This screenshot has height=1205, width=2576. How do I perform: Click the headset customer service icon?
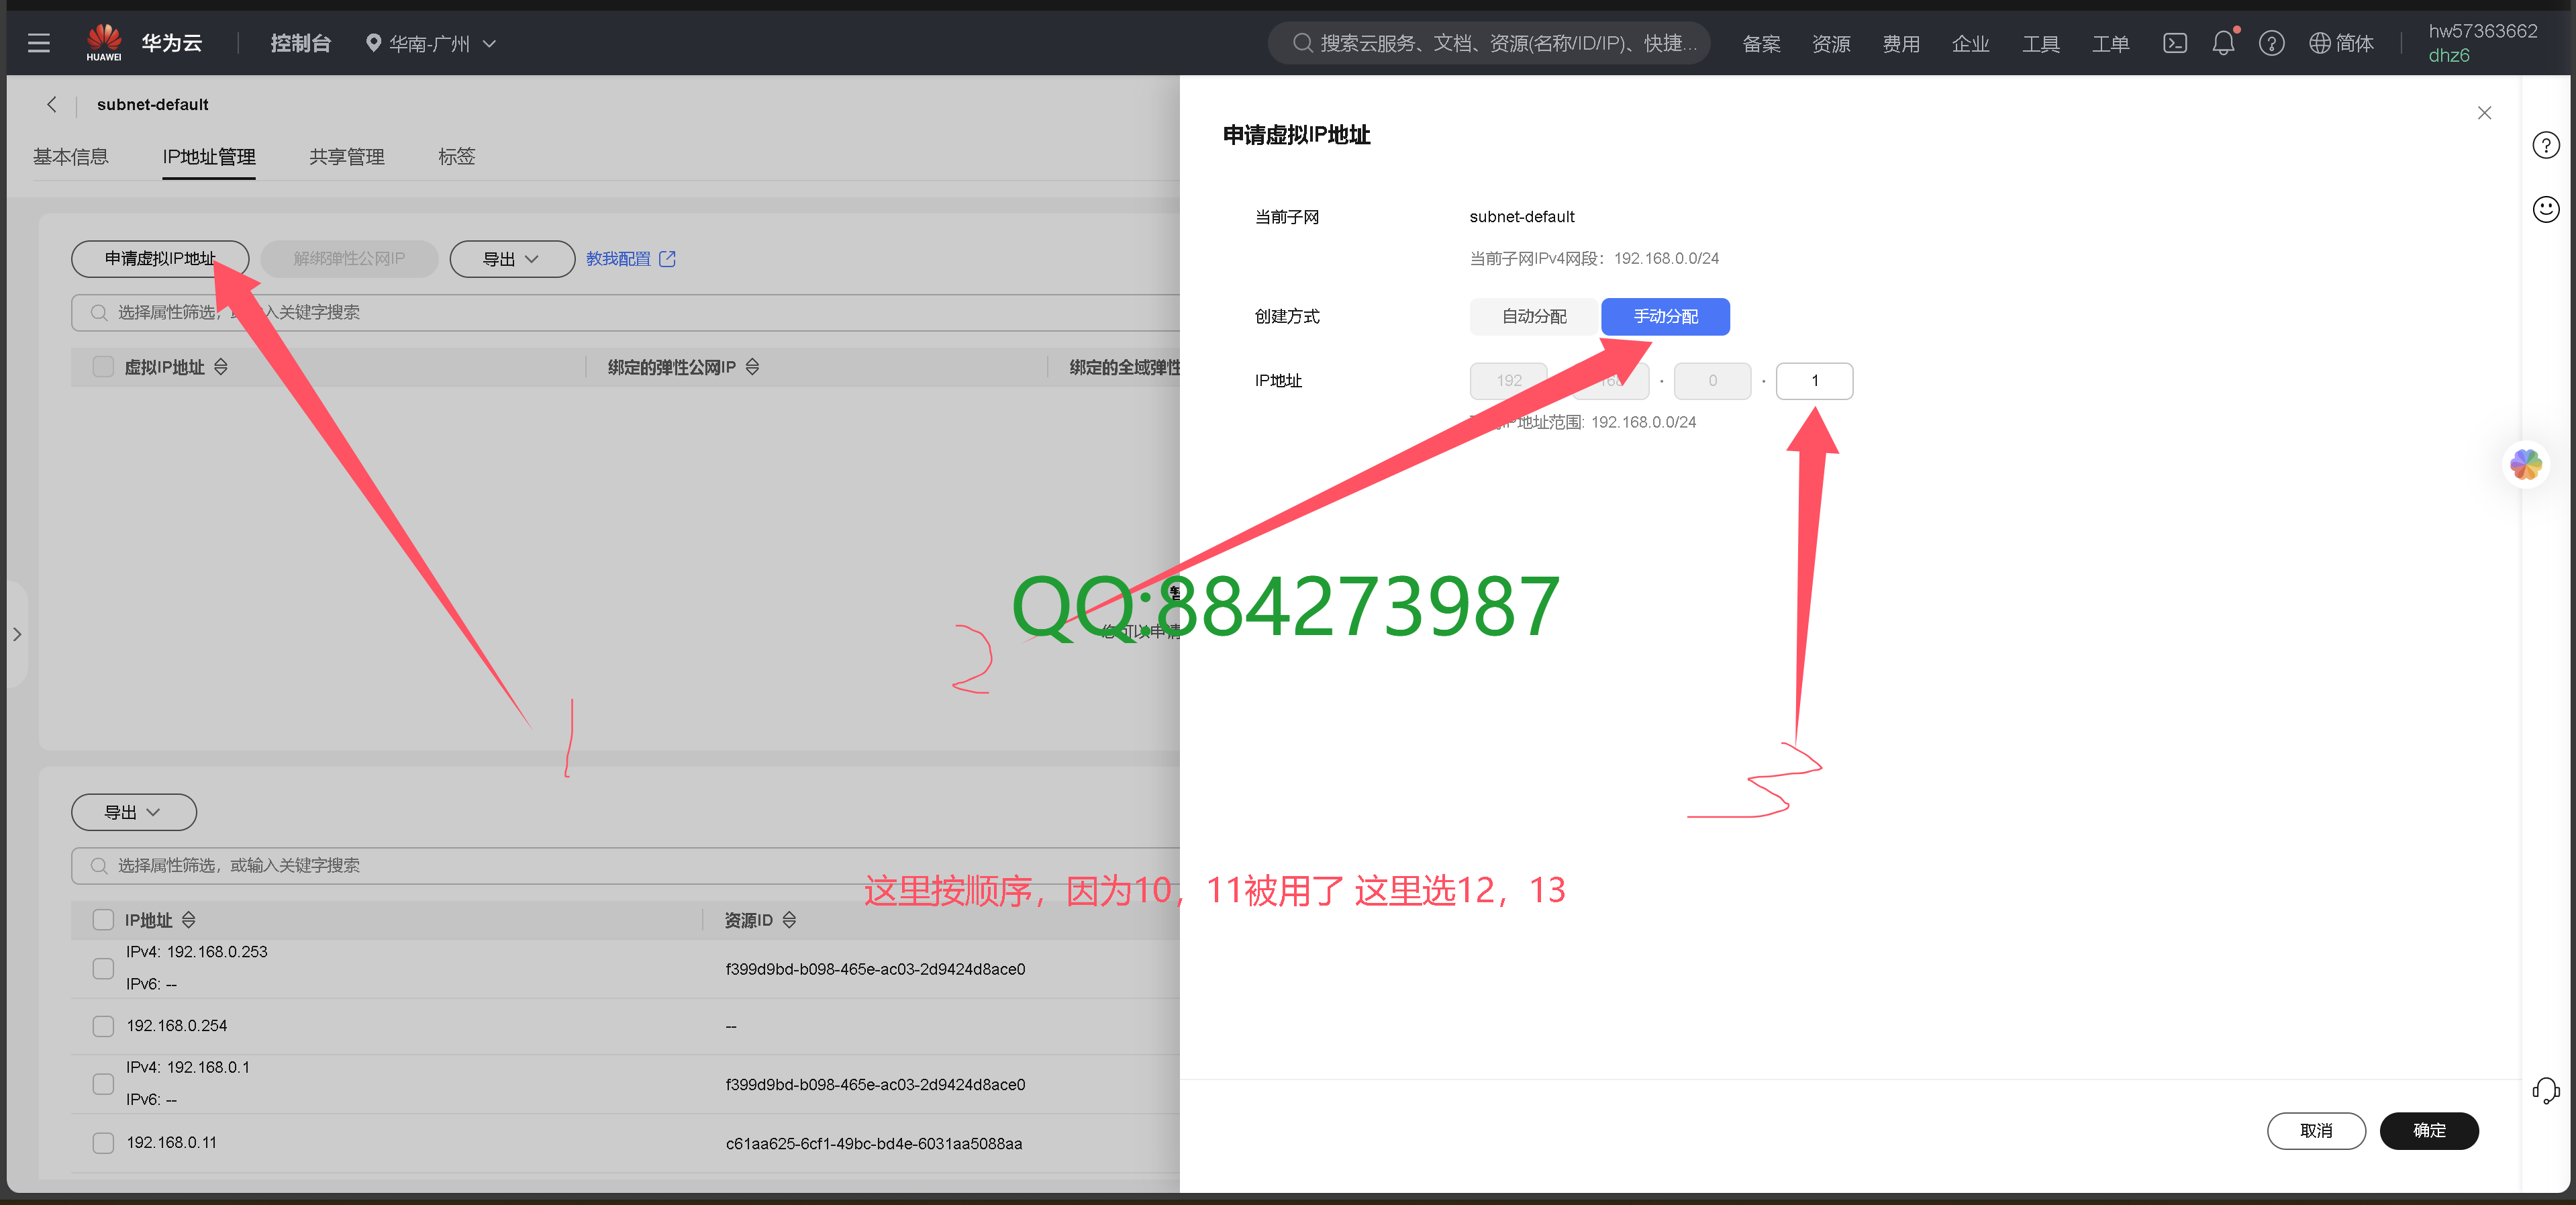pos(2545,1090)
